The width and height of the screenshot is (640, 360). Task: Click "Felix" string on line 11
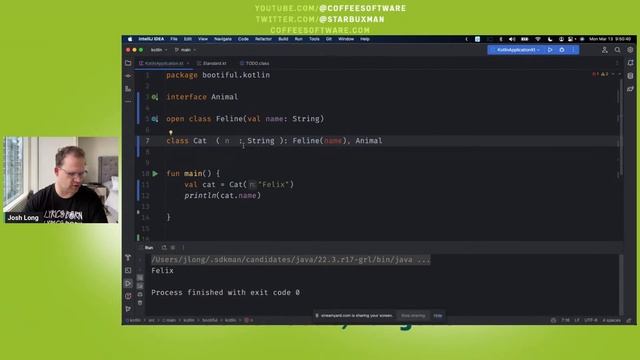[274, 184]
